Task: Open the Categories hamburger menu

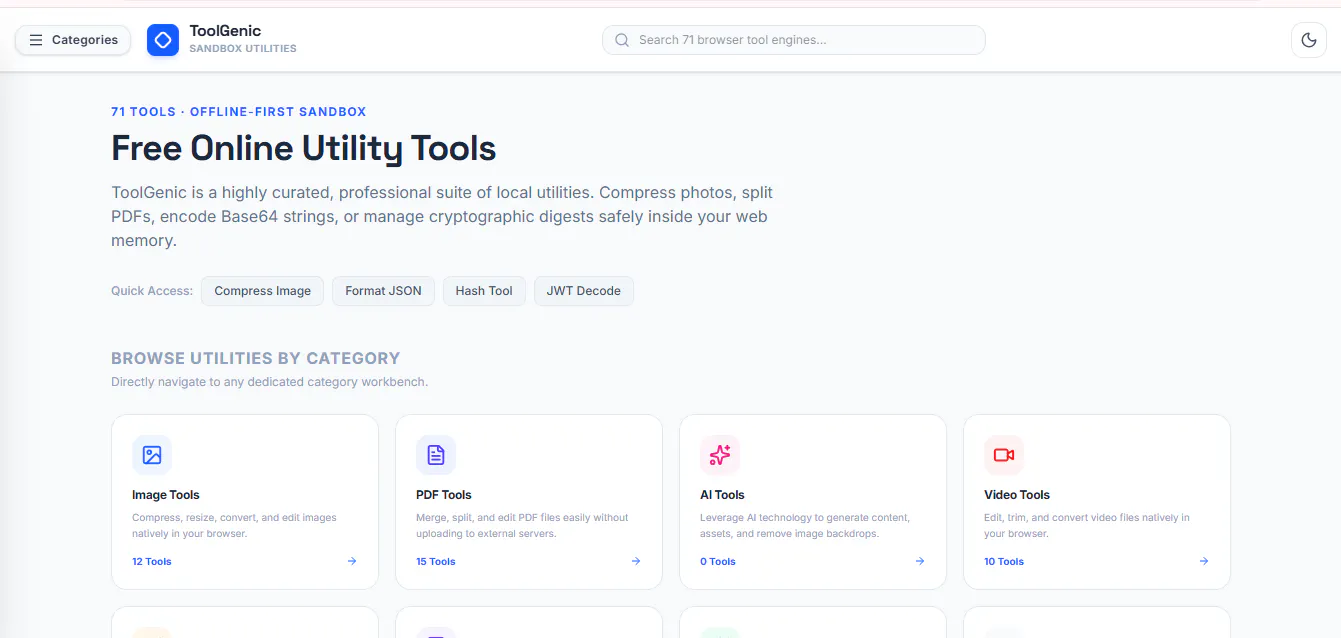Action: (73, 40)
